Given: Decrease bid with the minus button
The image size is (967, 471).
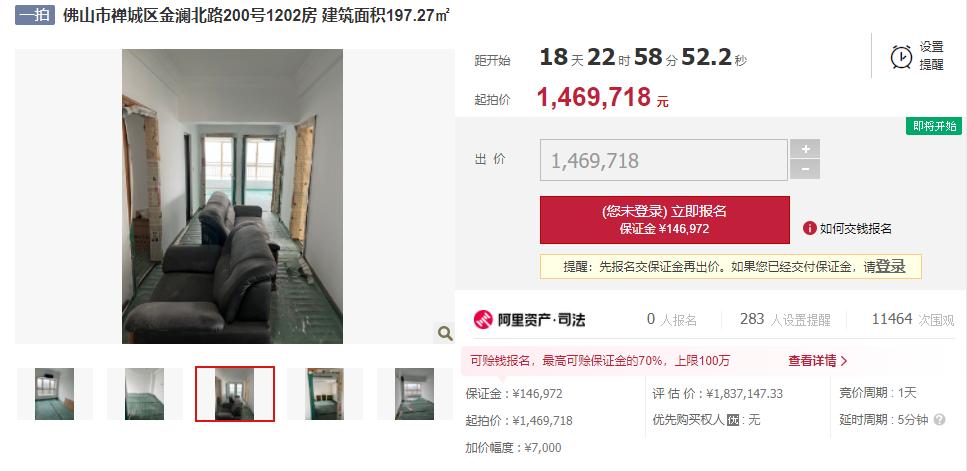Looking at the screenshot, I should (x=805, y=169).
